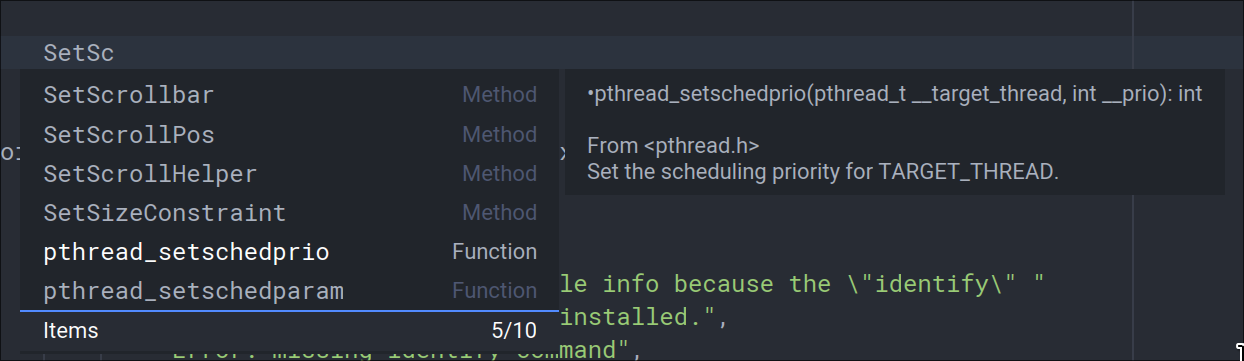
Task: Click the pthread_setschedprio signature in the docs popup
Action: [895, 95]
